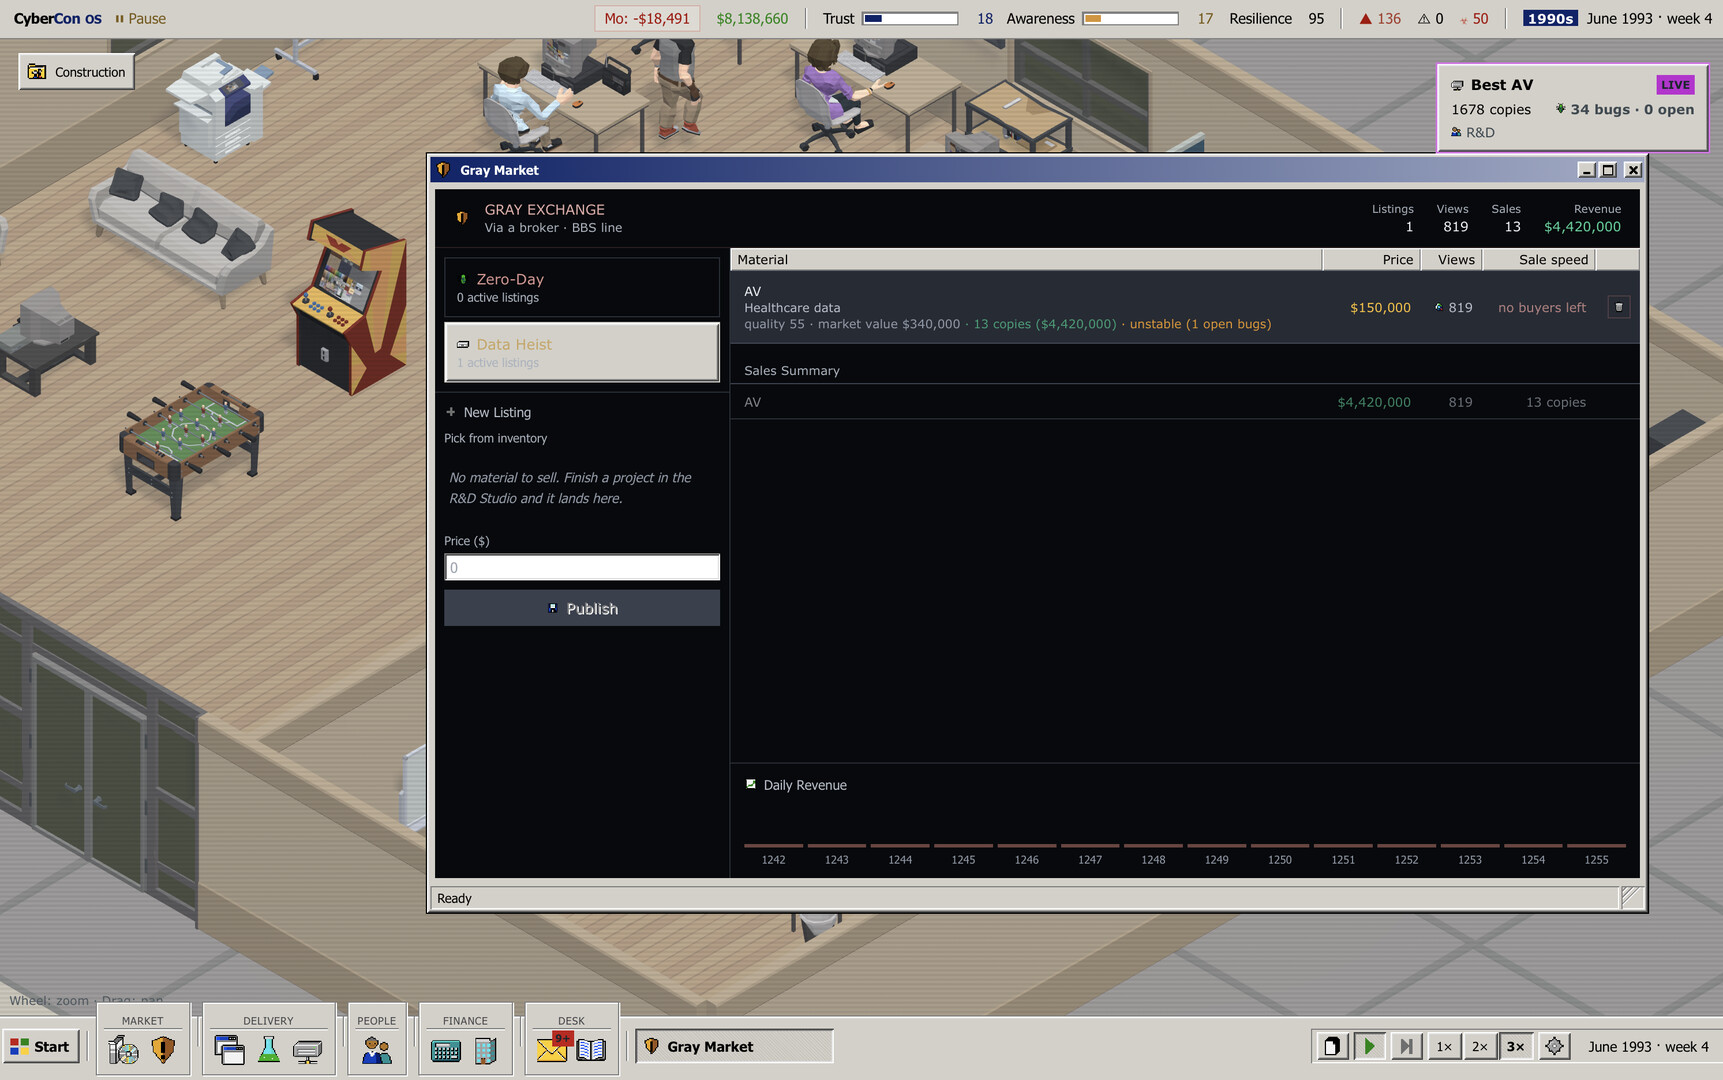Click the AV Healthcare data listing row

(1185, 307)
